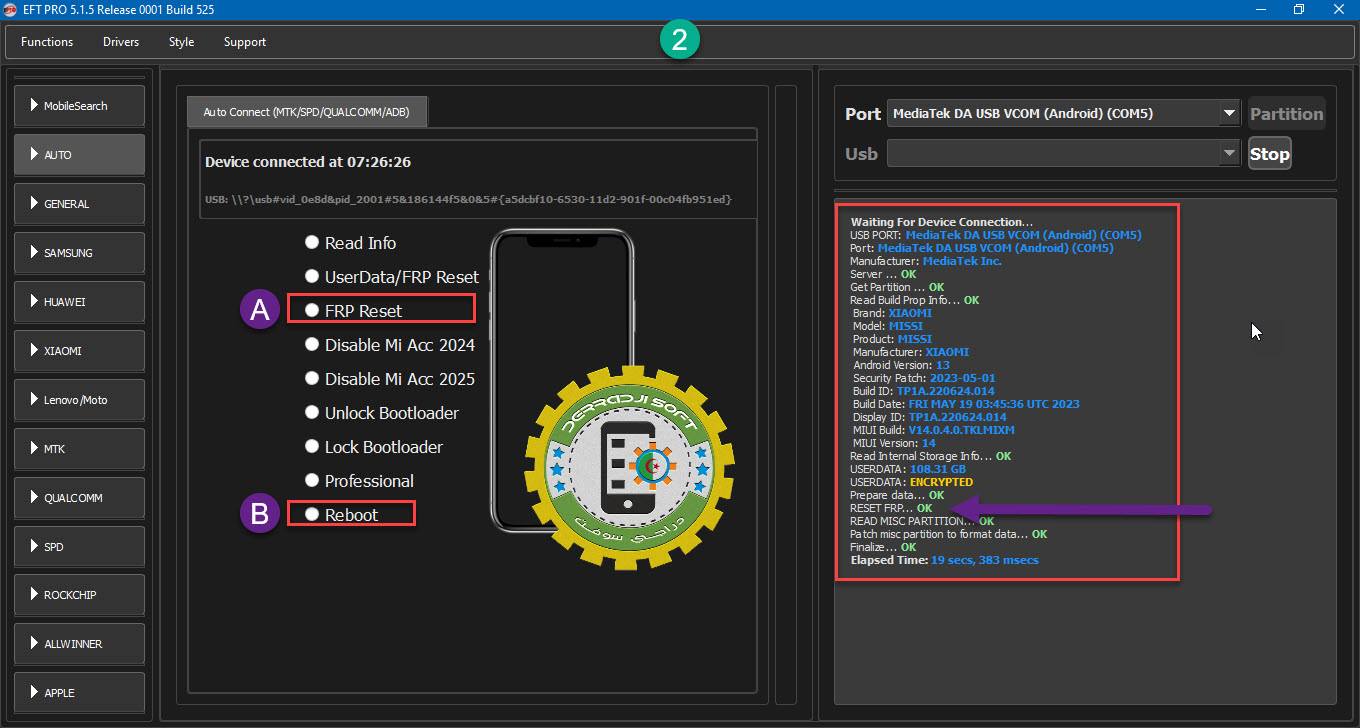Image resolution: width=1360 pixels, height=728 pixels.
Task: Expand the HUAWEI sidebar section
Action: [x=80, y=301]
